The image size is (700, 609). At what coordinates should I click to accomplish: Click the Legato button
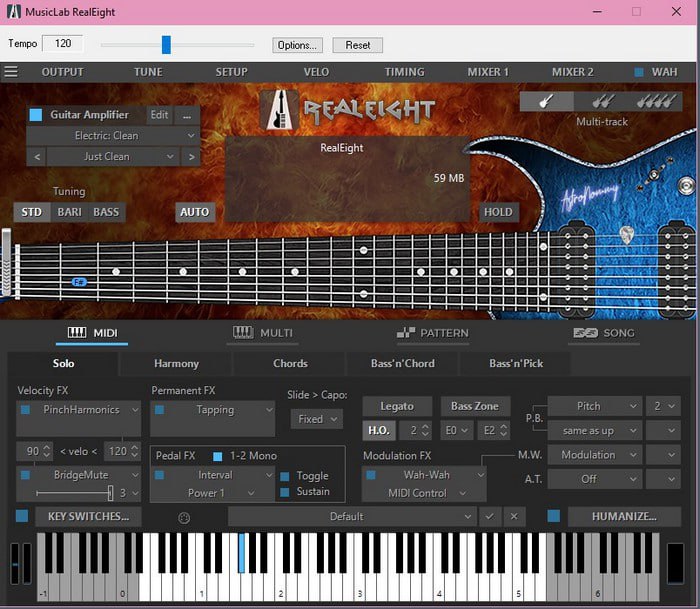pyautogui.click(x=397, y=406)
